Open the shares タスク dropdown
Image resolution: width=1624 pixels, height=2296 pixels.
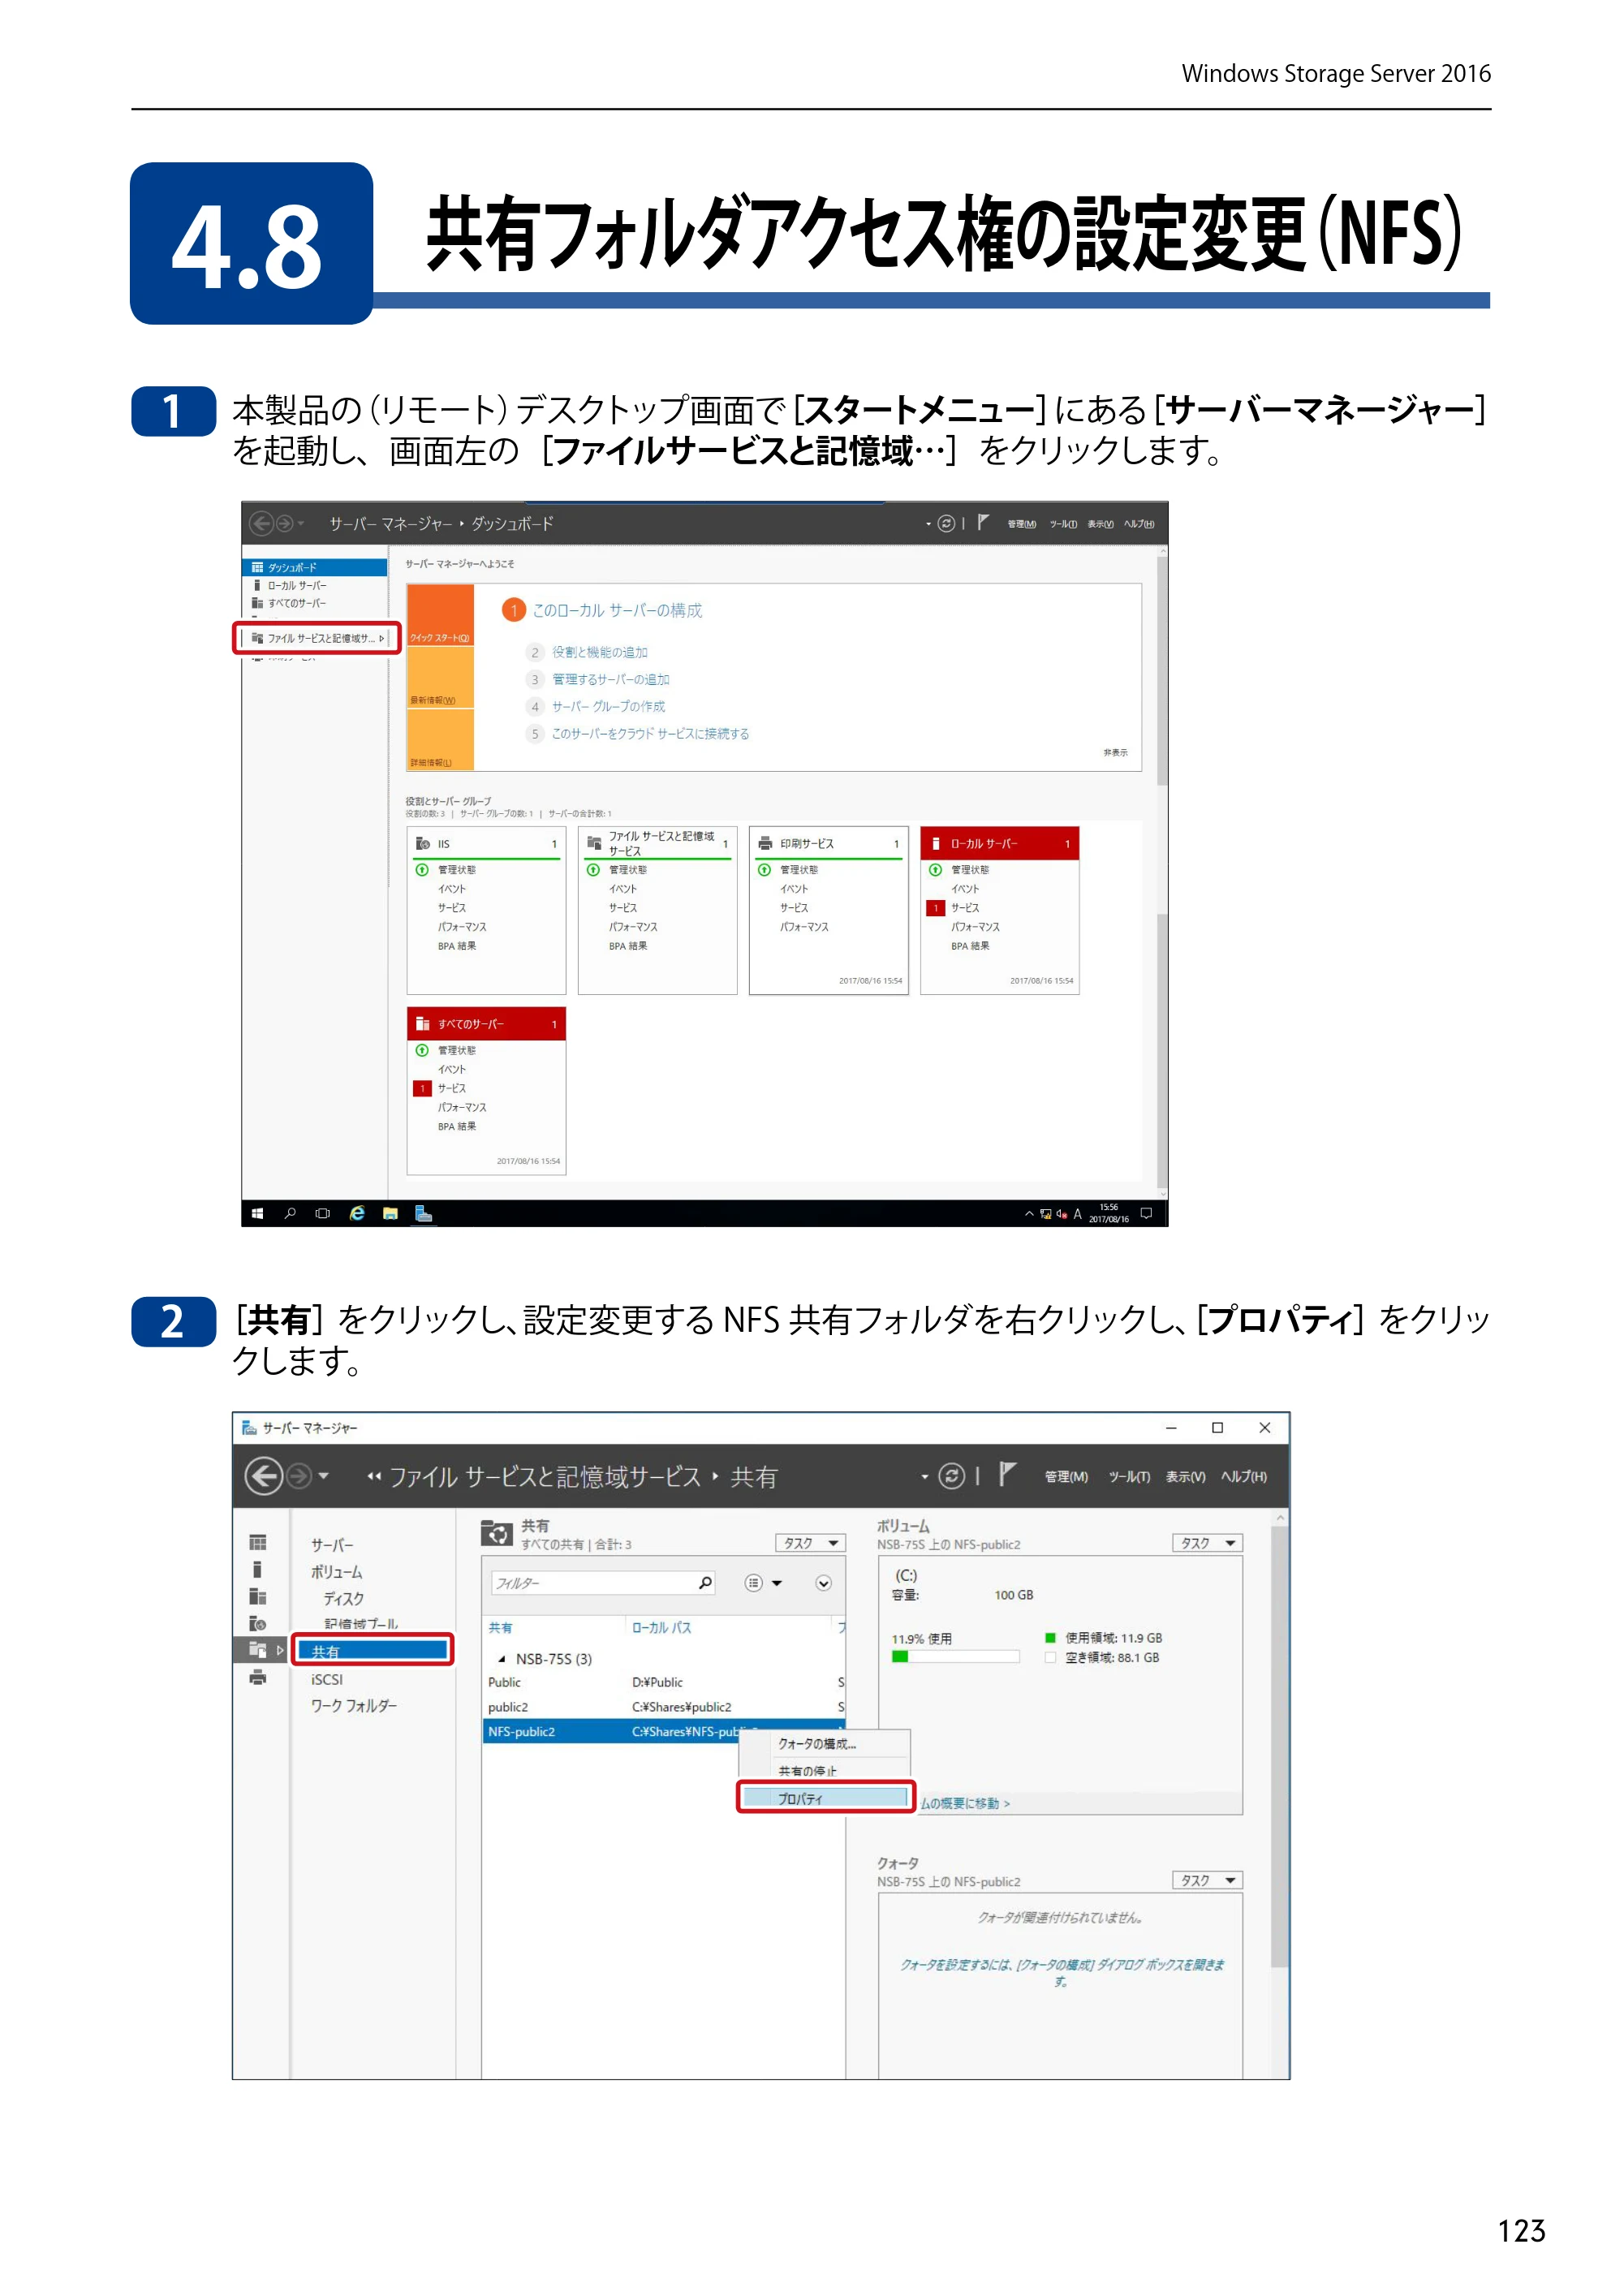810,1543
